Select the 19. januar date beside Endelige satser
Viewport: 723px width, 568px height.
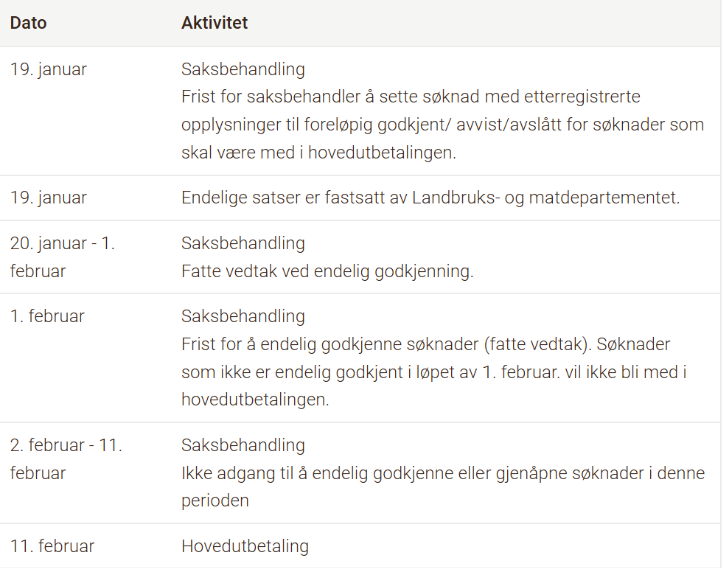(x=48, y=198)
